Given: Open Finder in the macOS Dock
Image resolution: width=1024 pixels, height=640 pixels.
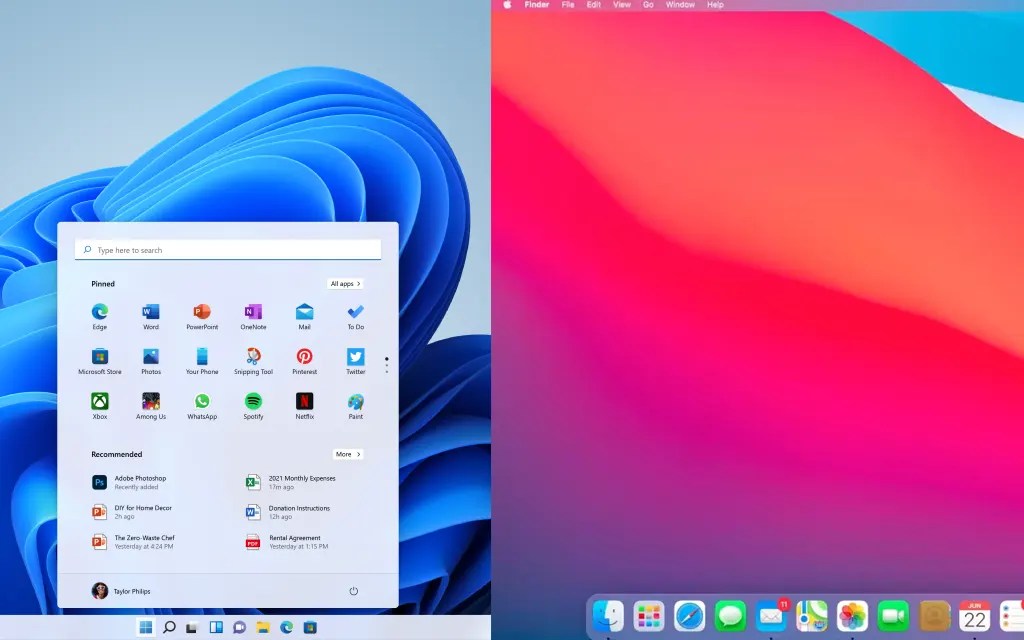Looking at the screenshot, I should click(x=608, y=616).
